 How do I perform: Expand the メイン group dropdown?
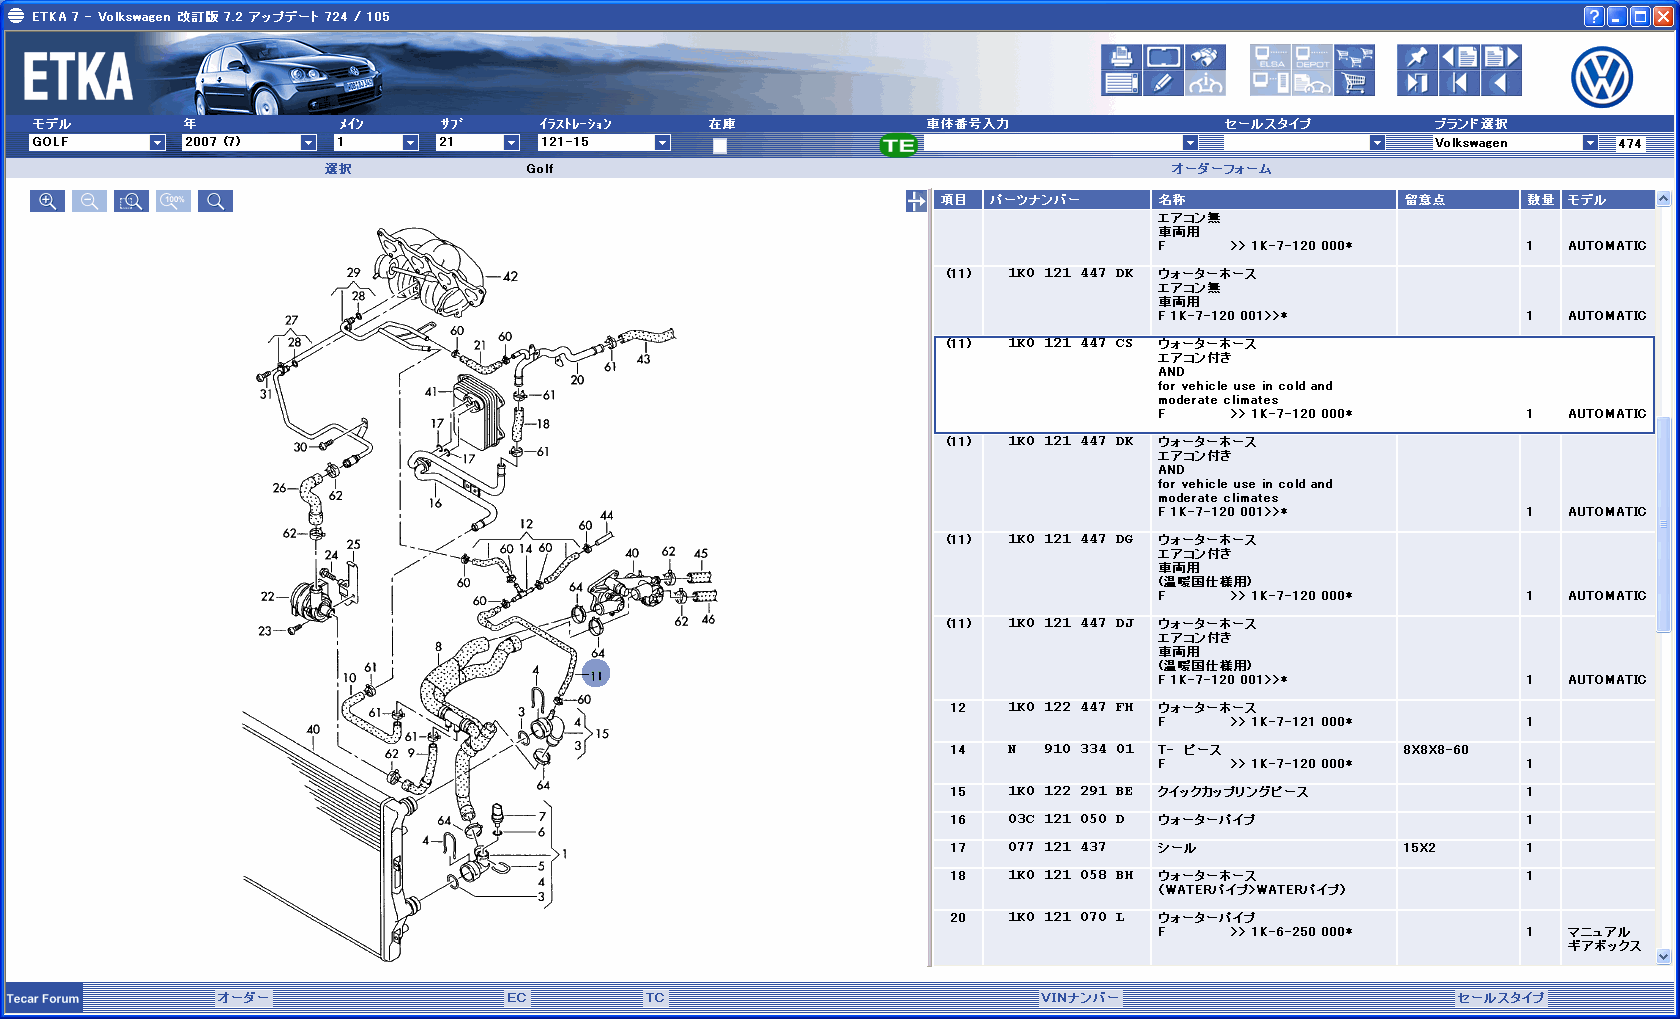point(410,143)
